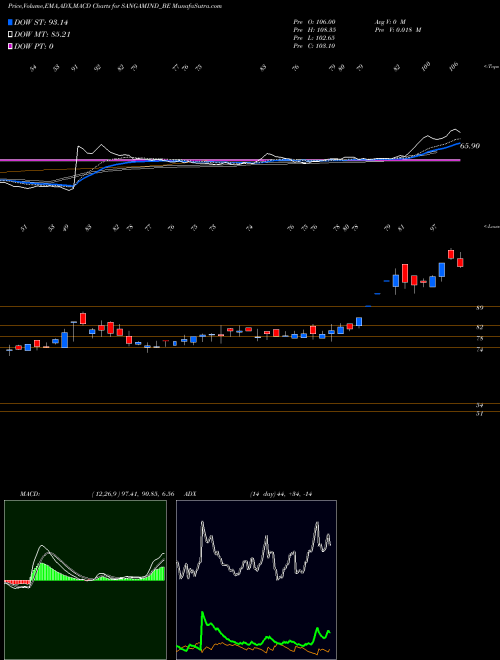500x660 pixels.
Task: Select the 'DOW ST: 93.14' legend text
Action: [x=41, y=23]
